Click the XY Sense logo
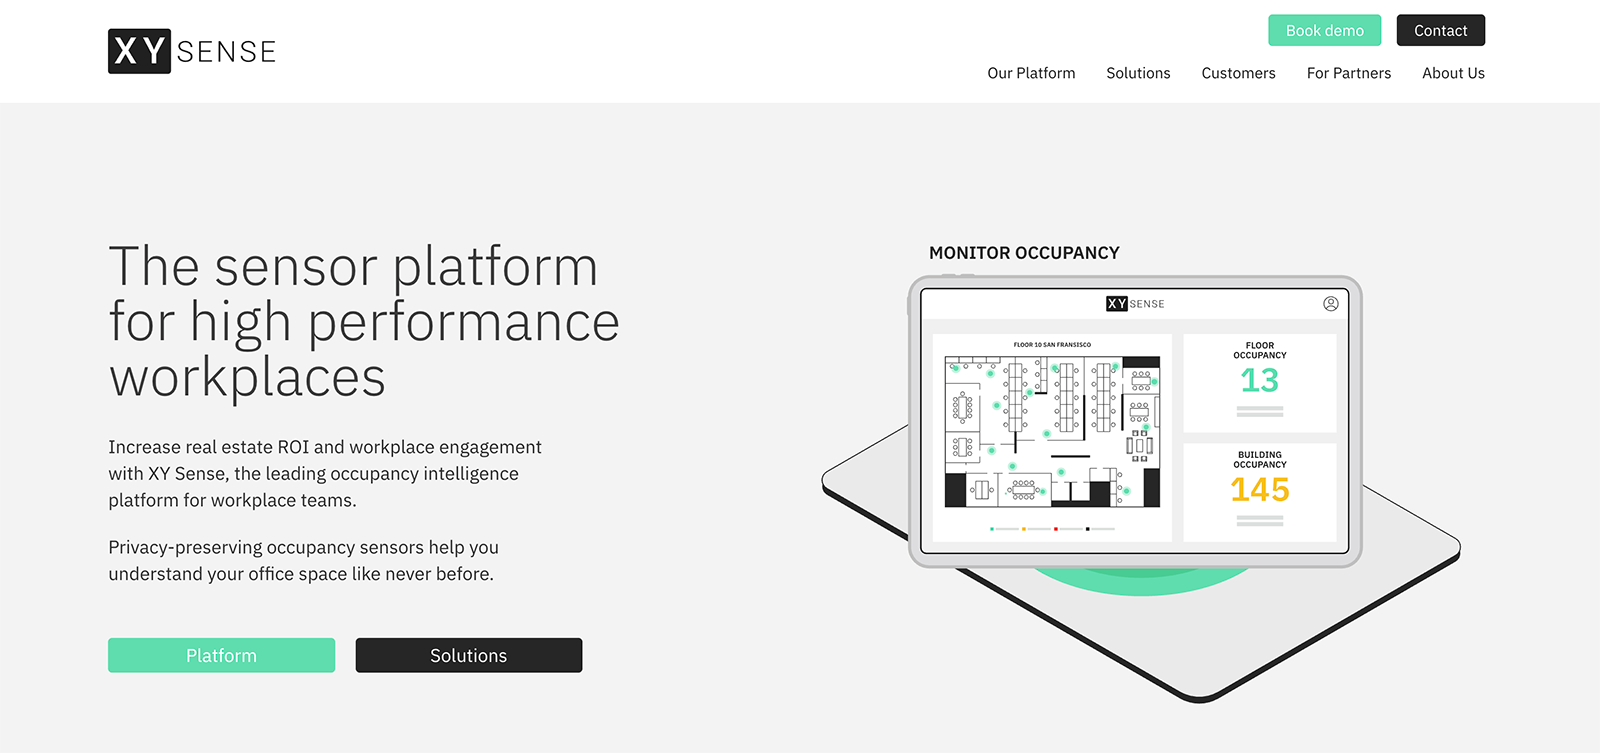The height and width of the screenshot is (753, 1600). (192, 51)
